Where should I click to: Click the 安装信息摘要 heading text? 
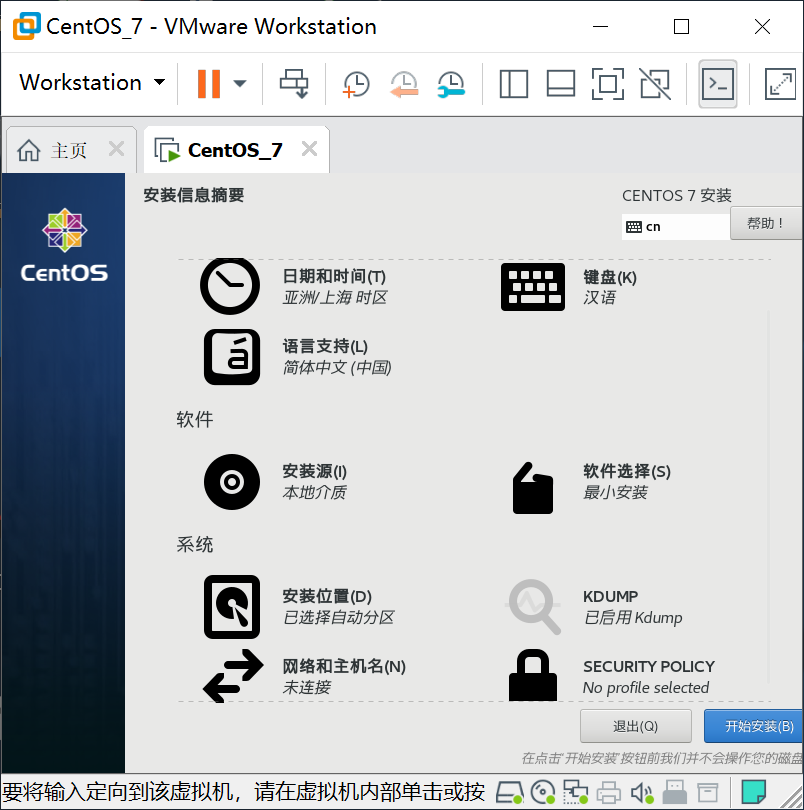point(194,195)
